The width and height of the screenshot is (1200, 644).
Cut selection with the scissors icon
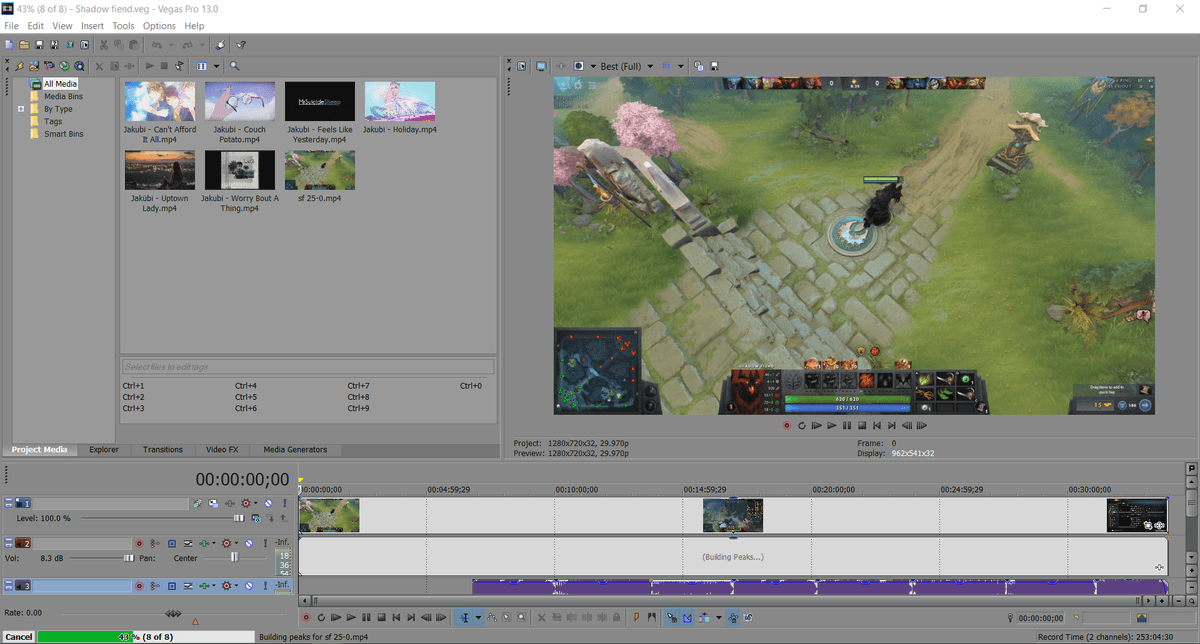tap(102, 45)
